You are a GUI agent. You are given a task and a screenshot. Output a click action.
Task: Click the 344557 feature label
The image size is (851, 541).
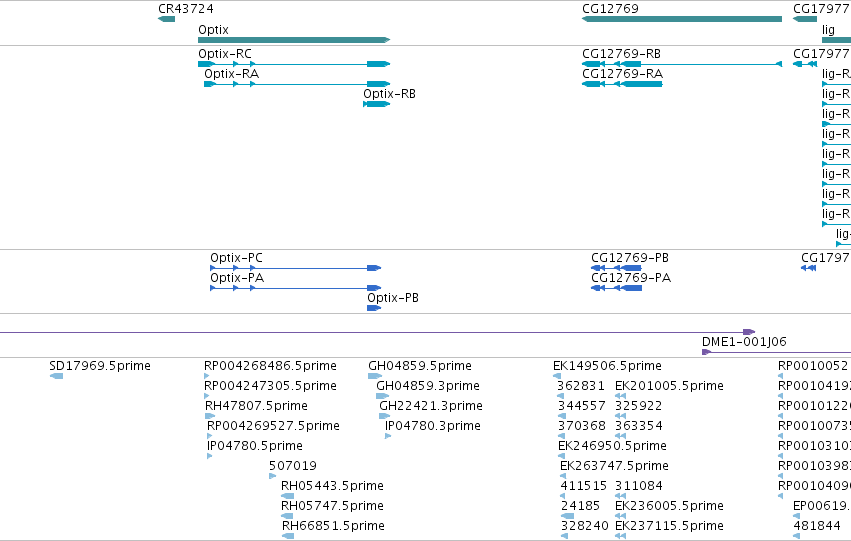click(x=582, y=406)
